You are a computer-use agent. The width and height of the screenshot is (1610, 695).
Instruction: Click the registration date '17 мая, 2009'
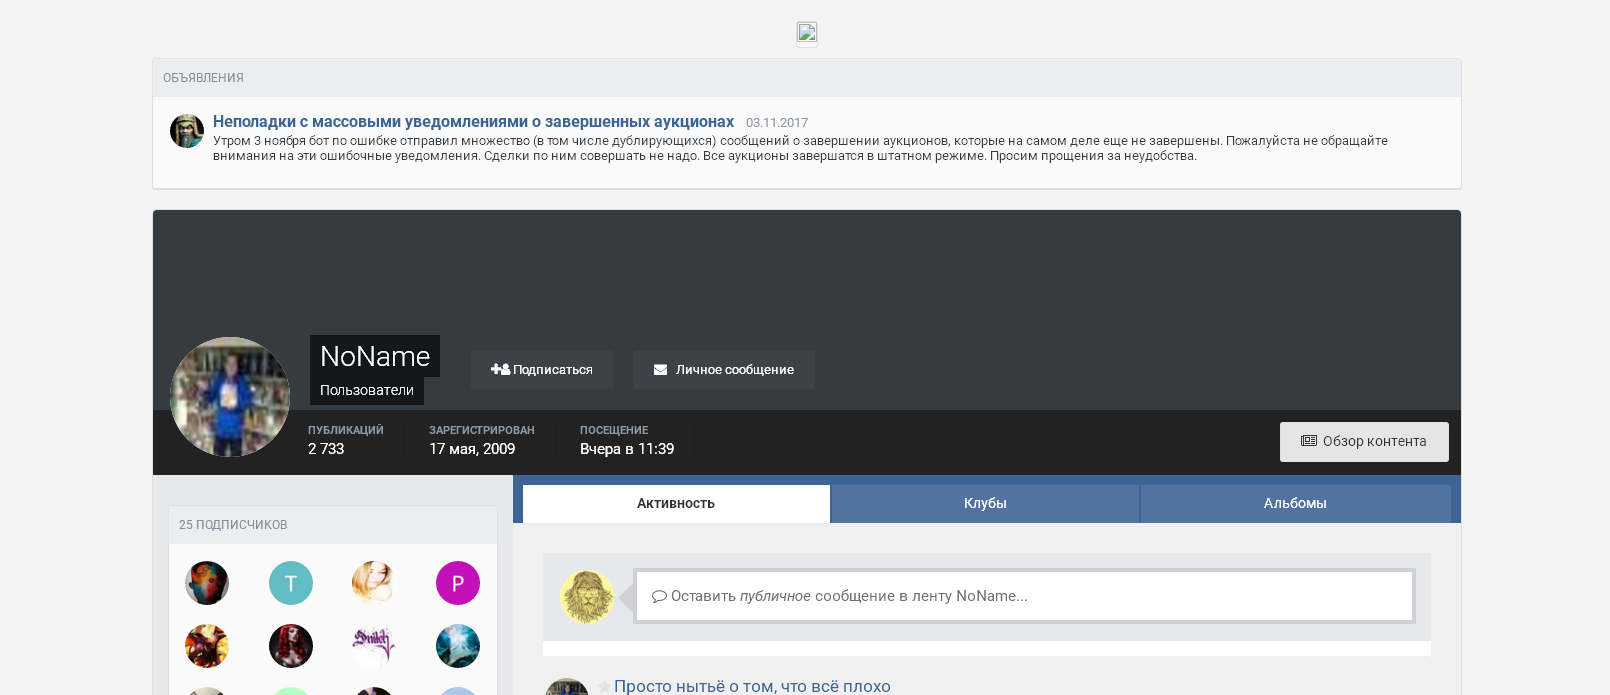tap(472, 449)
